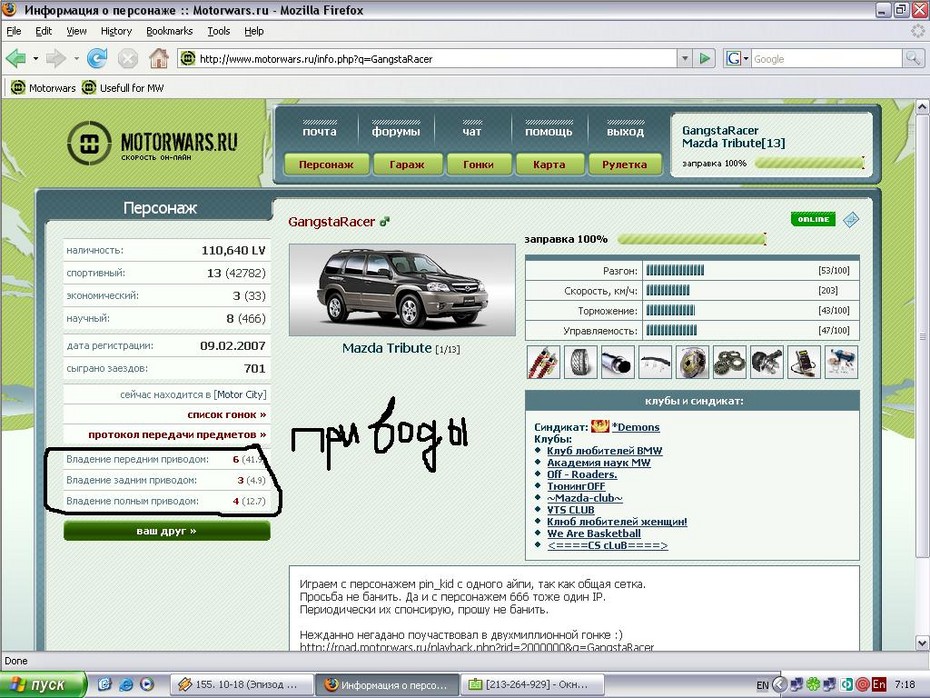Click the Управляемость stat bar

[x=671, y=330]
